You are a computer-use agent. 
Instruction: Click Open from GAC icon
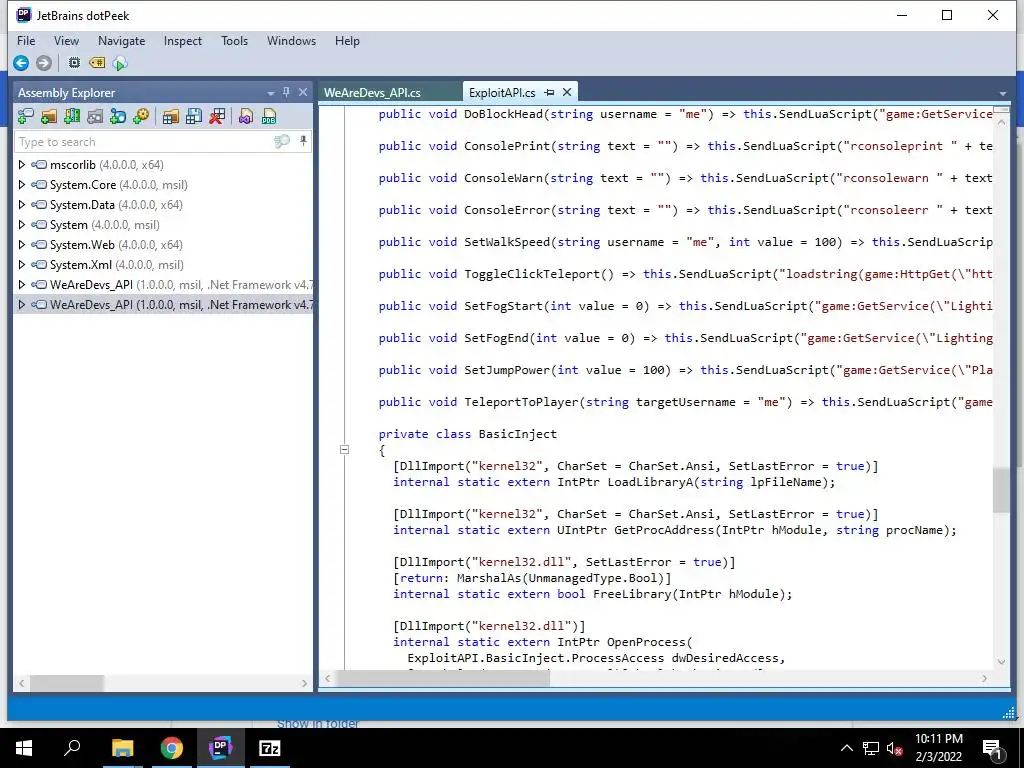(x=72, y=116)
